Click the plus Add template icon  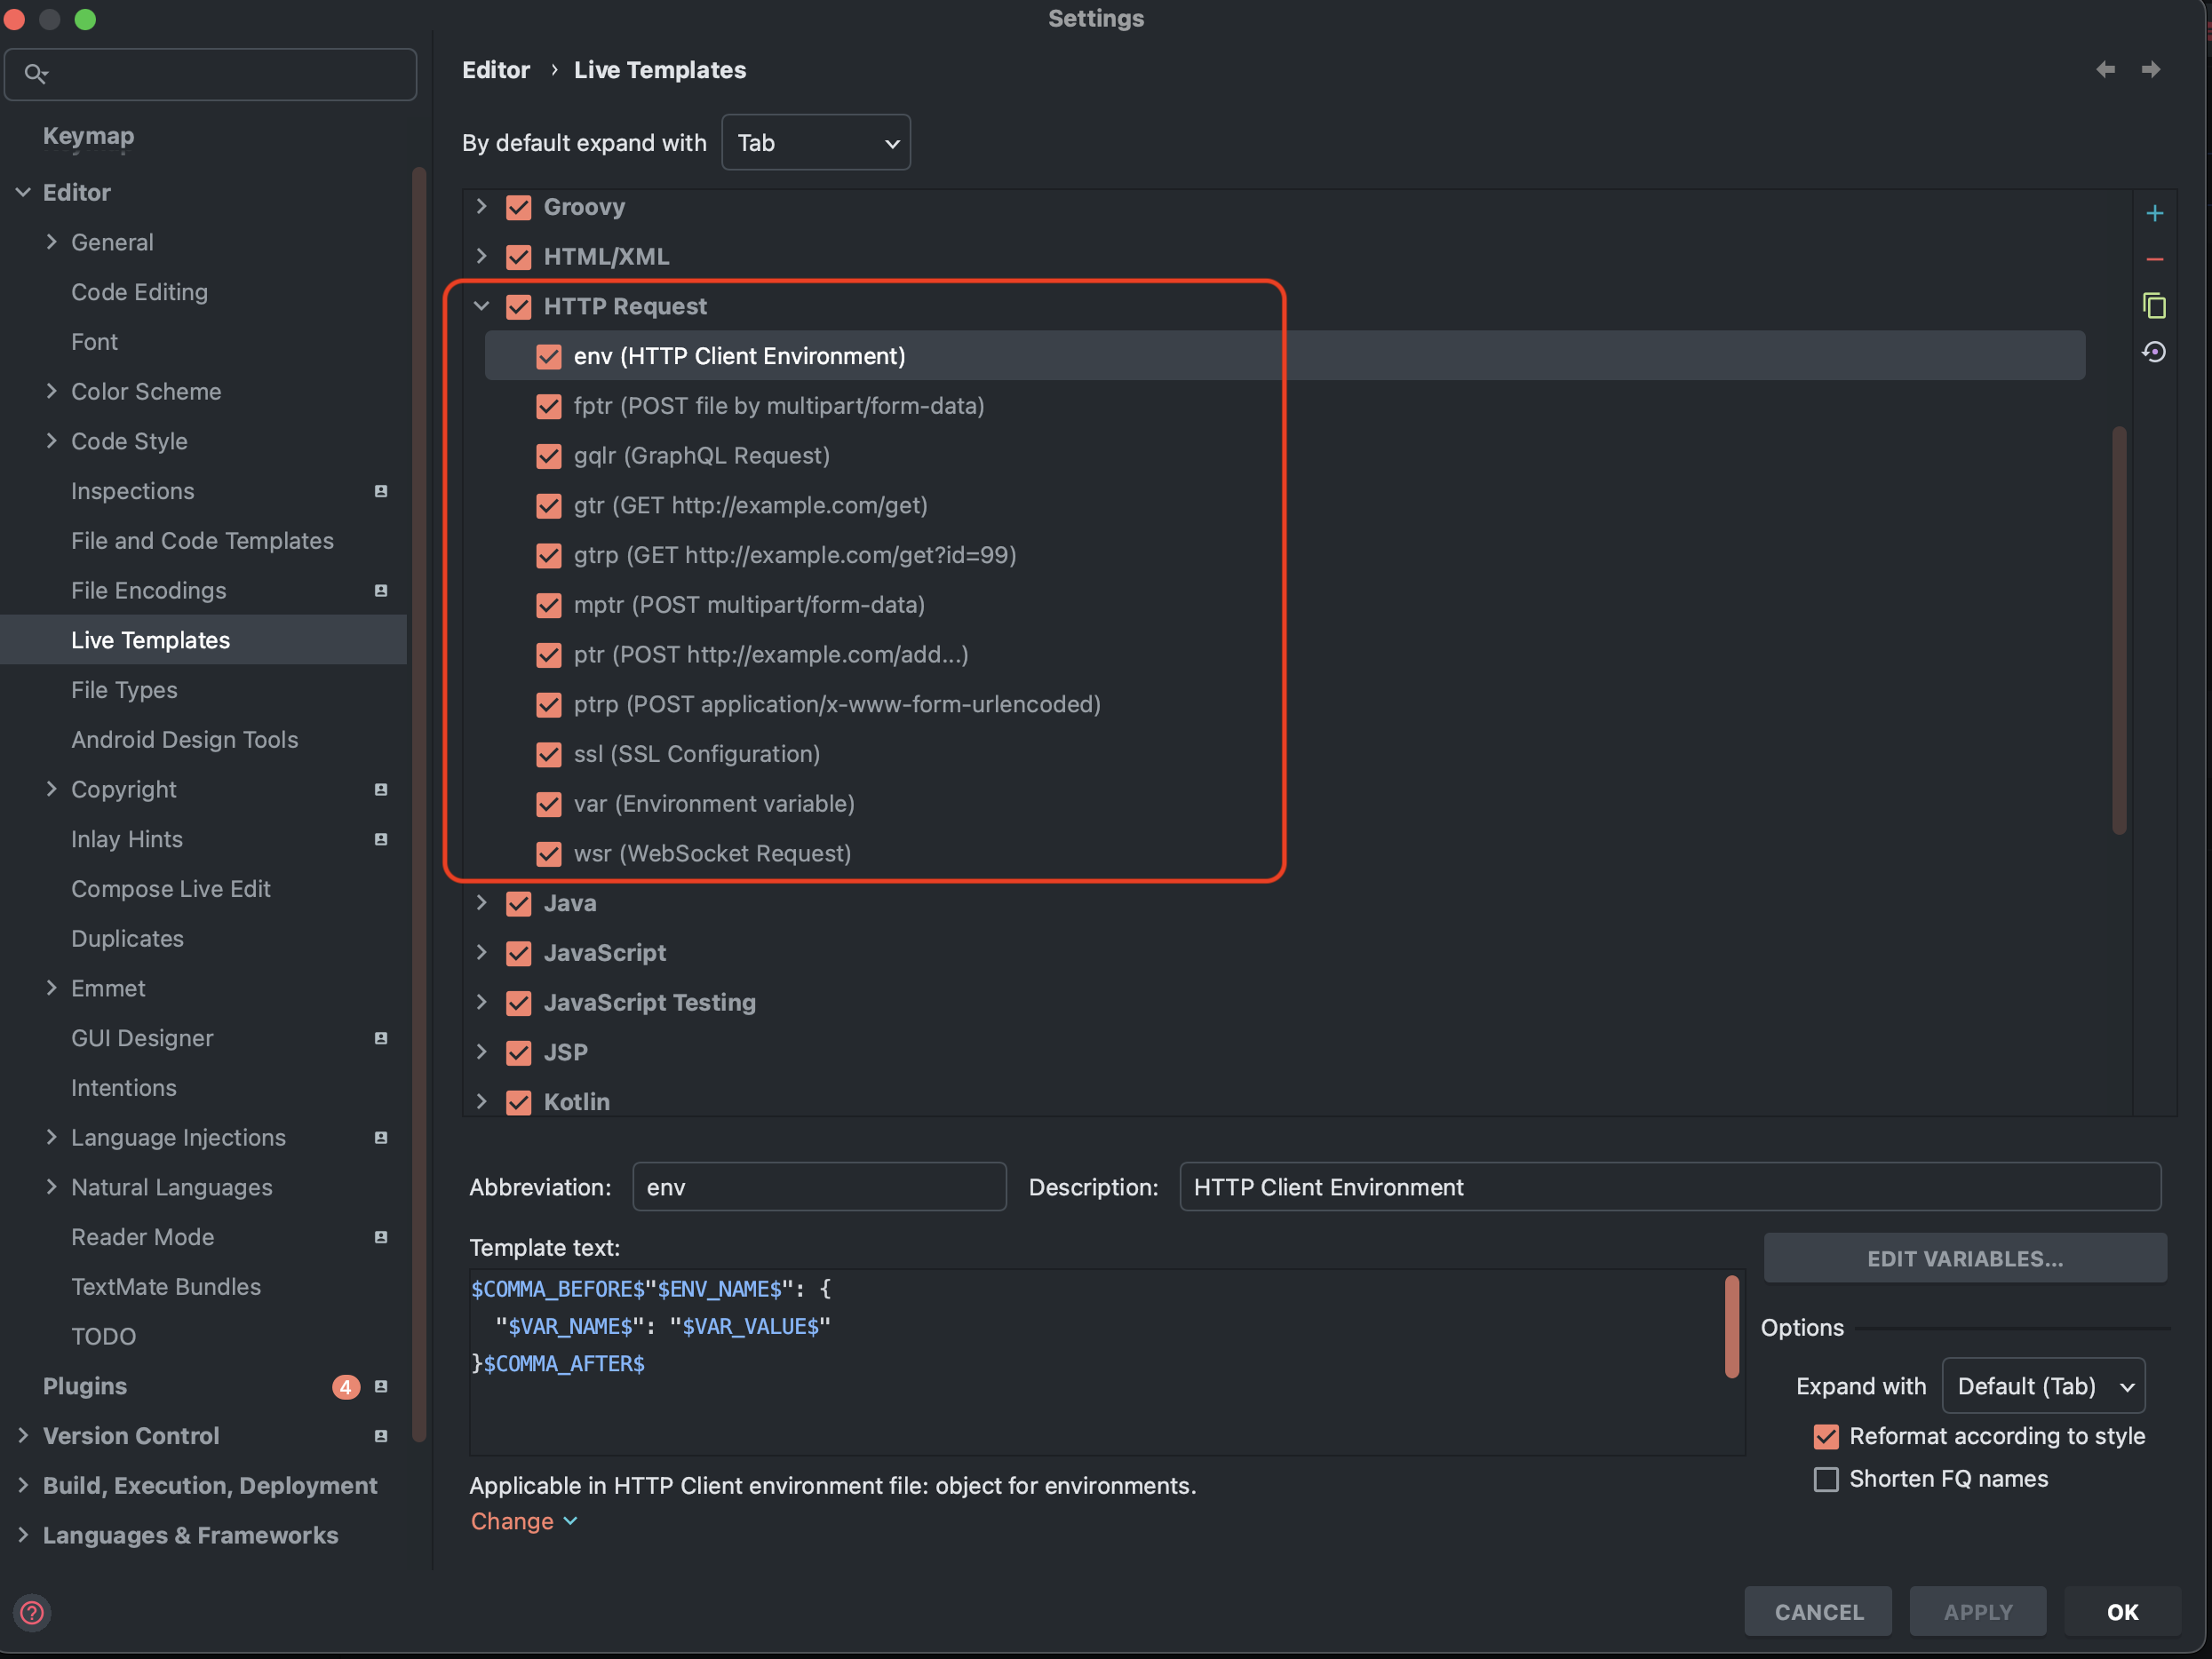coord(2154,213)
